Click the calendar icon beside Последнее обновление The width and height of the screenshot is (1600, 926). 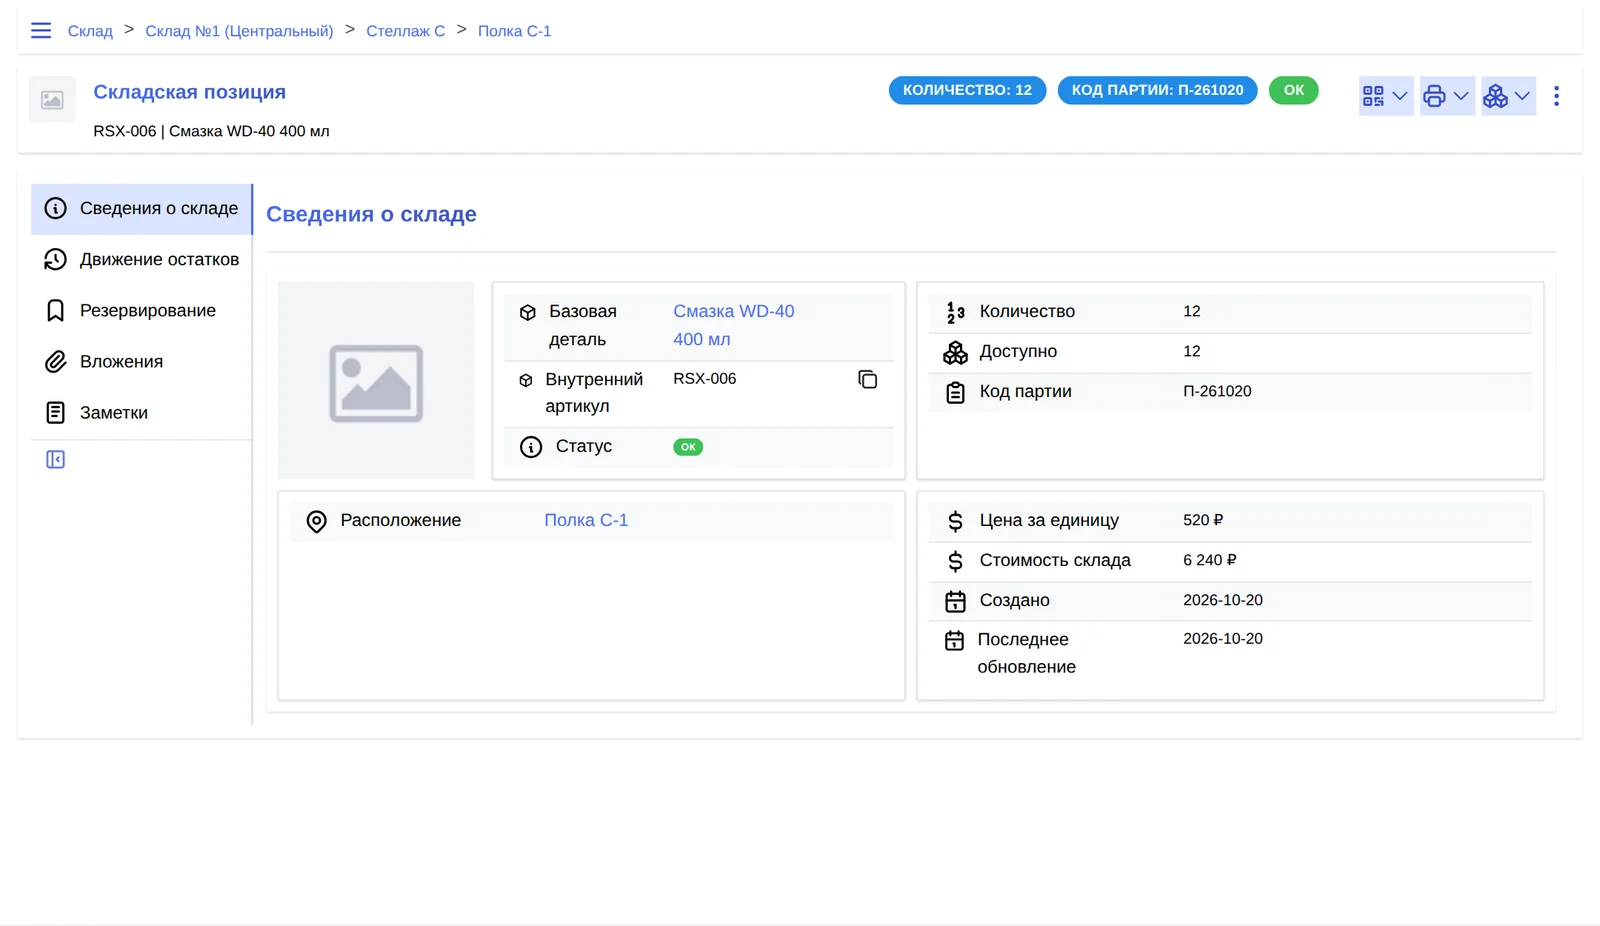pyautogui.click(x=954, y=640)
